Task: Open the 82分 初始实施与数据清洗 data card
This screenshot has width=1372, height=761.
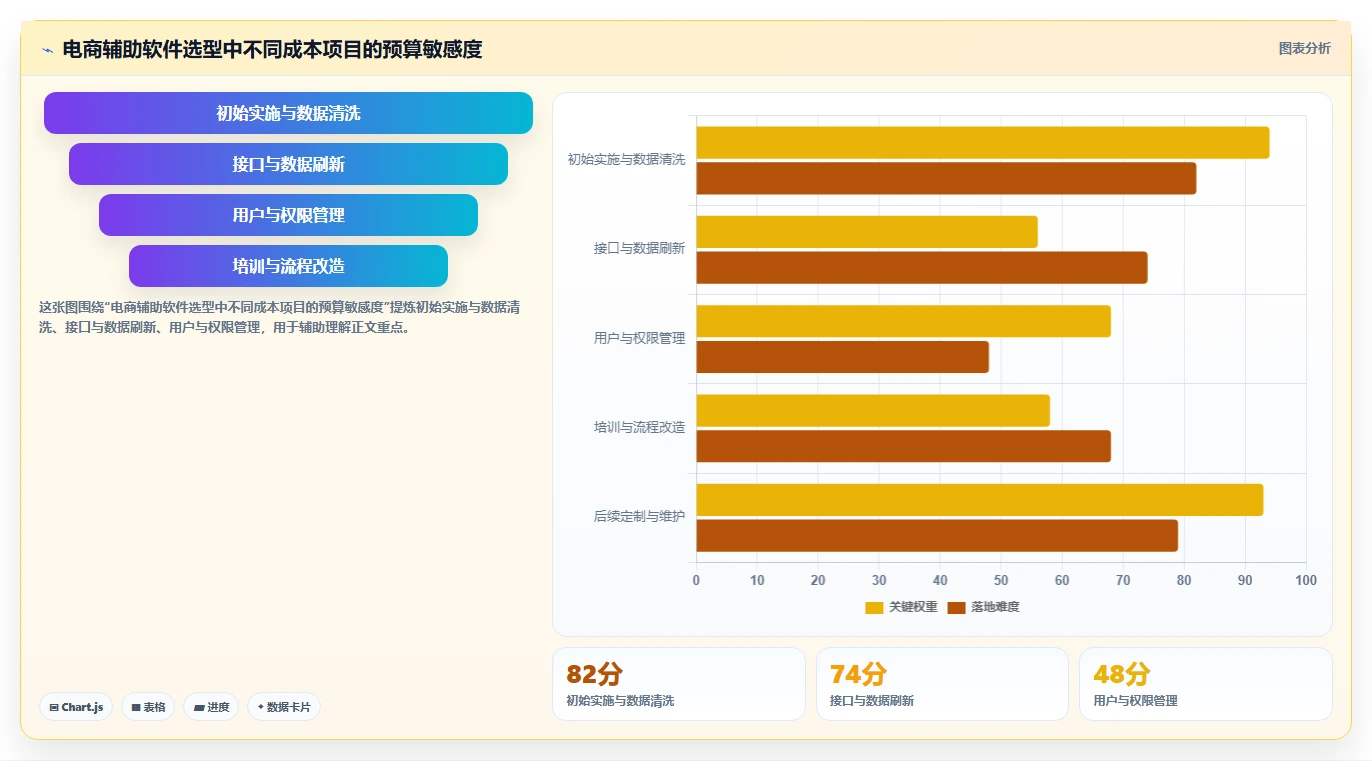Action: (x=679, y=684)
